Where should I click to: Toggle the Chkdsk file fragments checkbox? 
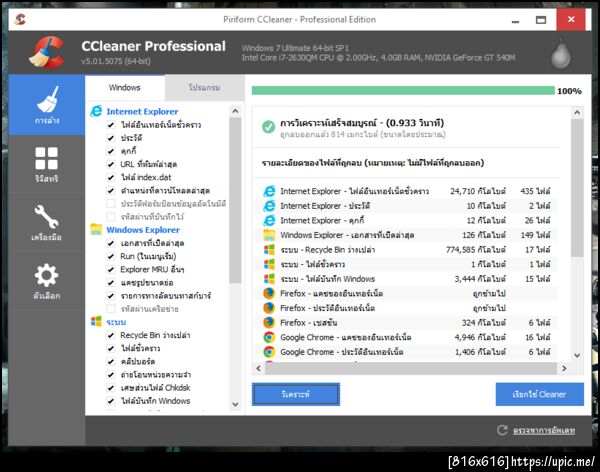111,387
